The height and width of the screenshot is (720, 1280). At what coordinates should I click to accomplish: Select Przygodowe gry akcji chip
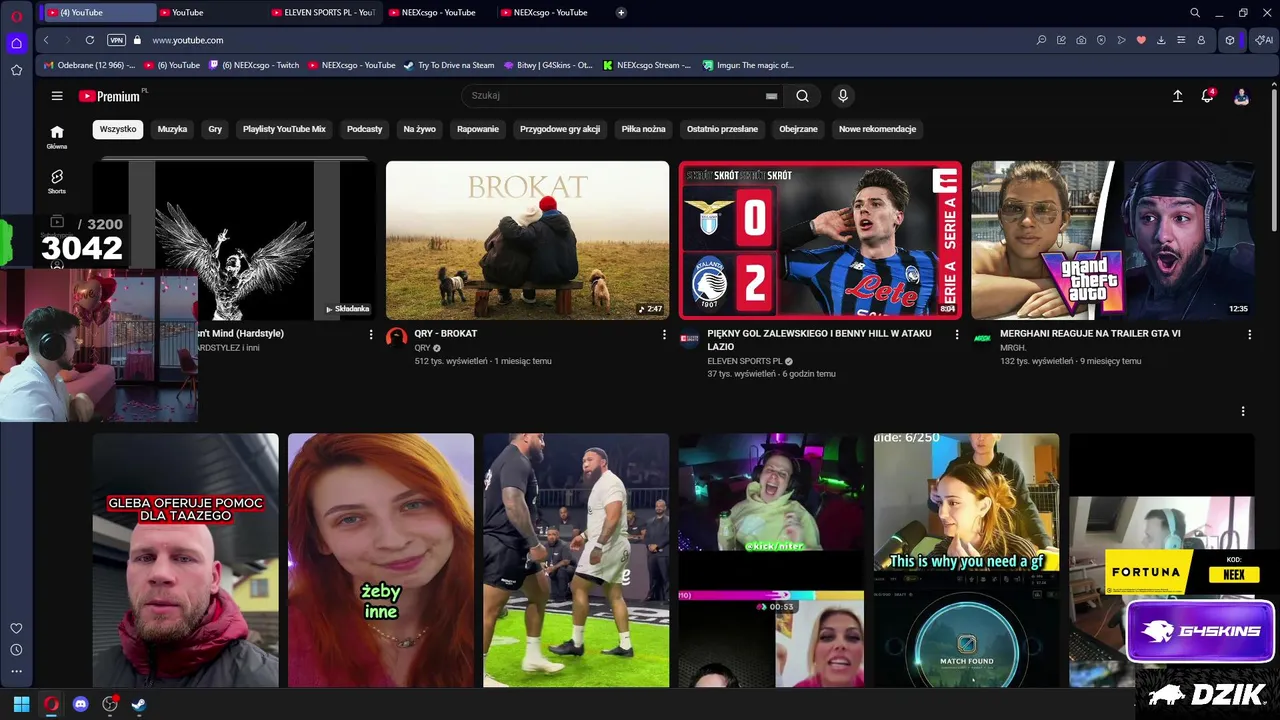(x=560, y=129)
